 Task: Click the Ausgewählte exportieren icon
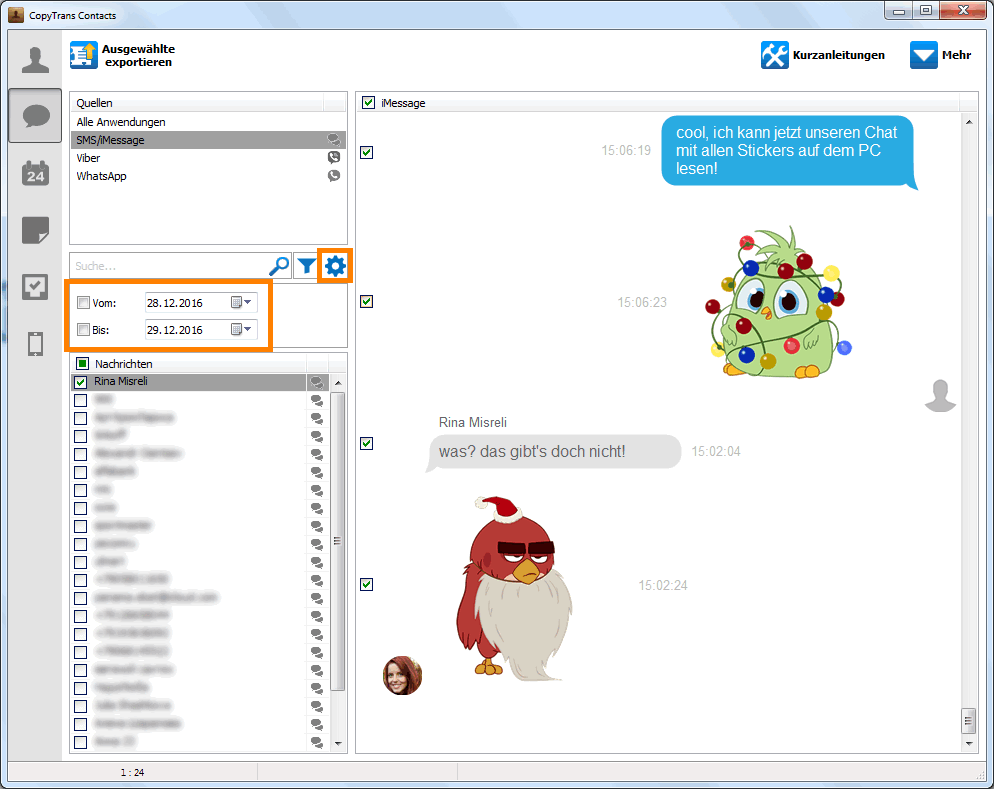[84, 55]
